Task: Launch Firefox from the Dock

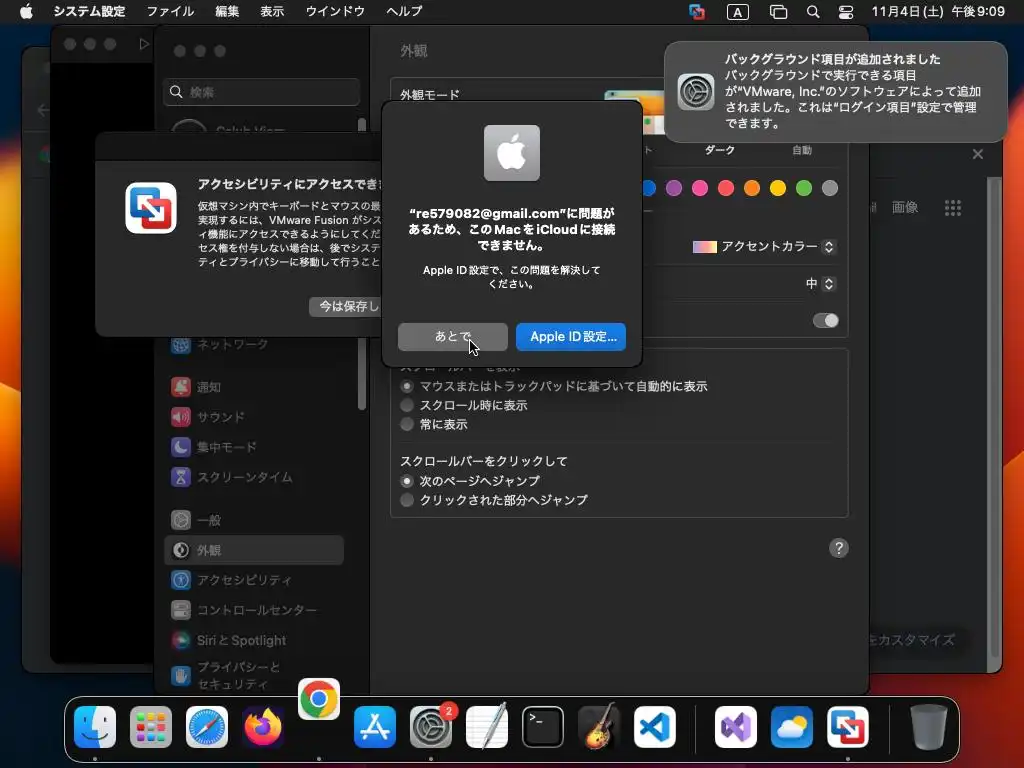Action: point(263,727)
